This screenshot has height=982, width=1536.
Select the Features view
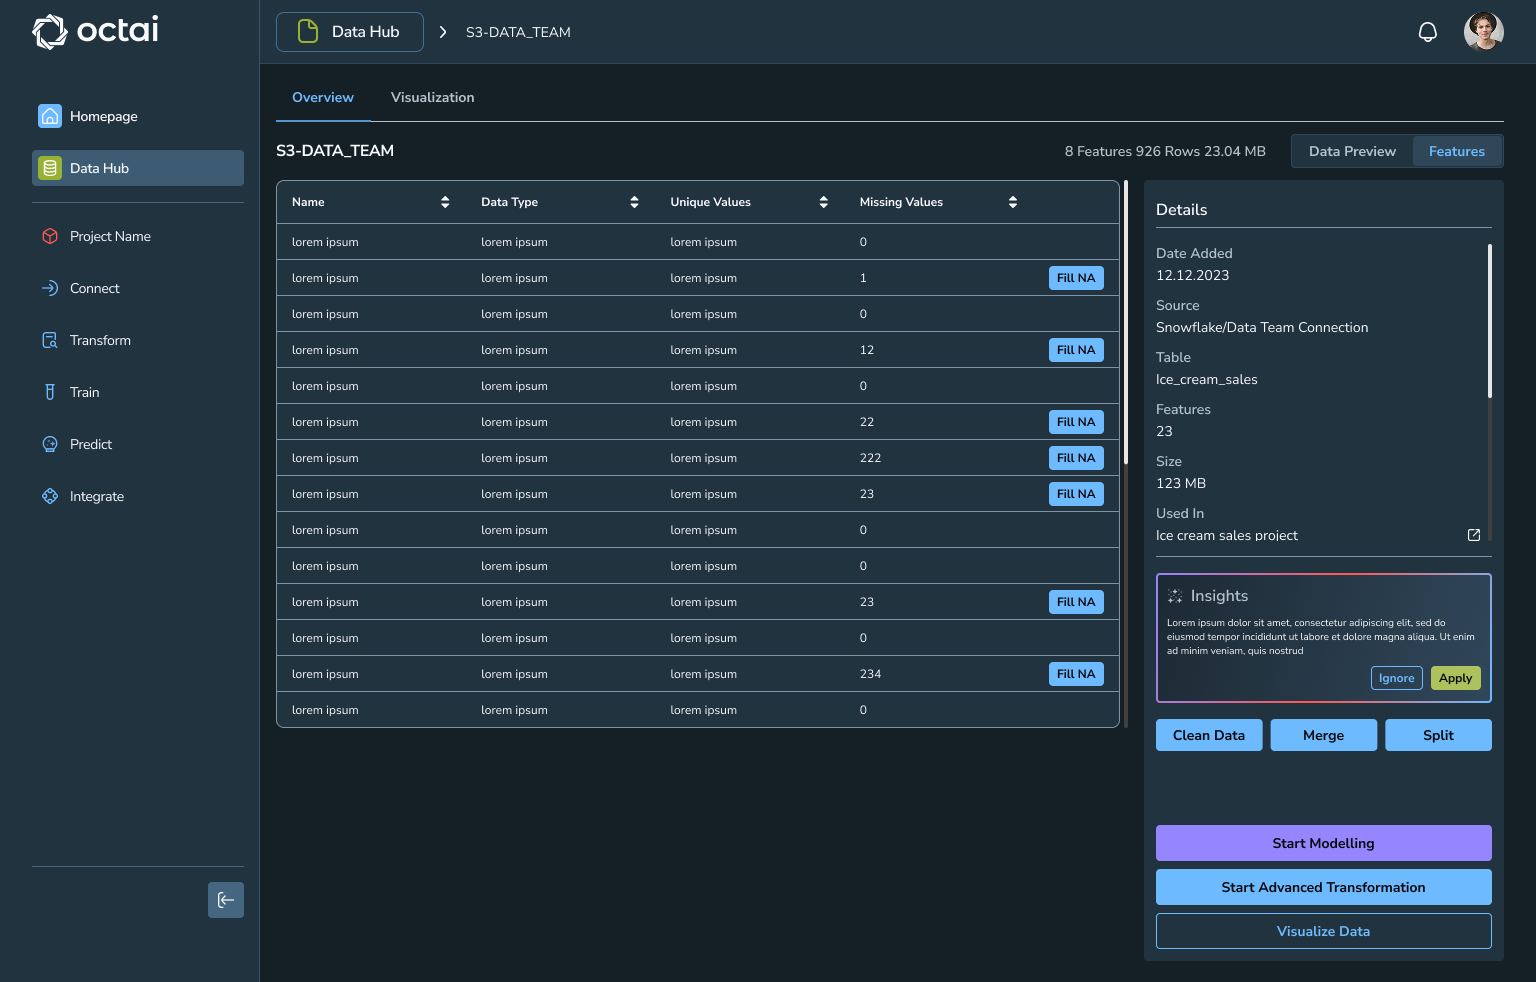[x=1457, y=151]
